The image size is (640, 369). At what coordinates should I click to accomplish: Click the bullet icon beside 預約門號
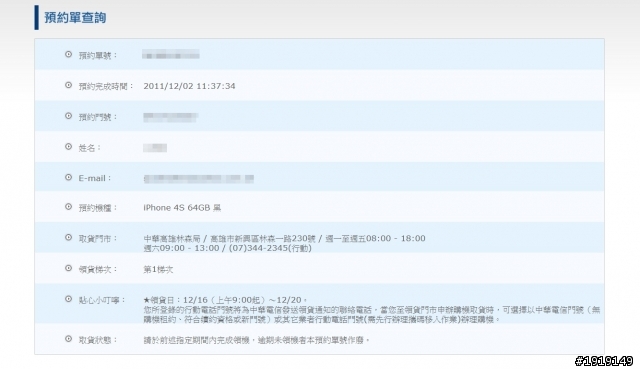pyautogui.click(x=69, y=116)
